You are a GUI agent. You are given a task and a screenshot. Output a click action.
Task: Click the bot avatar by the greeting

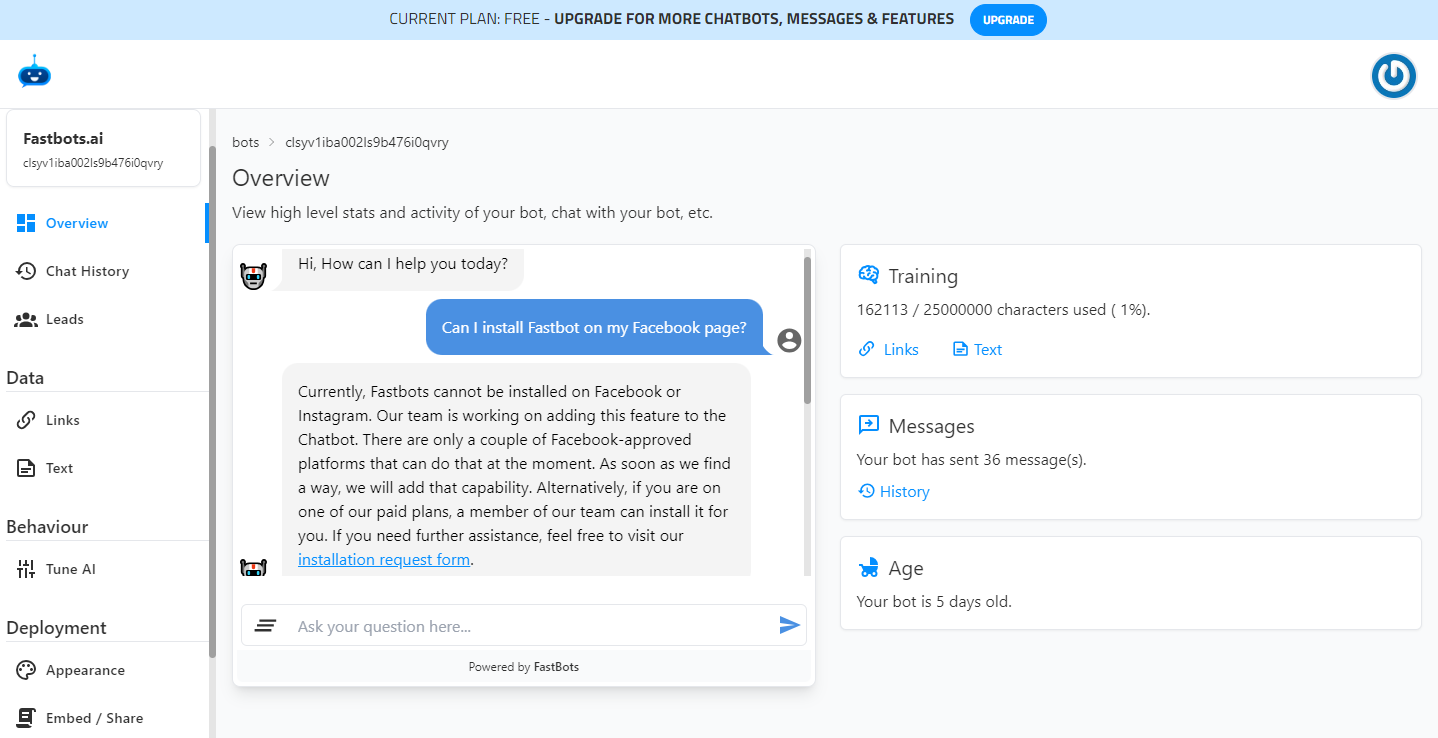tap(254, 277)
